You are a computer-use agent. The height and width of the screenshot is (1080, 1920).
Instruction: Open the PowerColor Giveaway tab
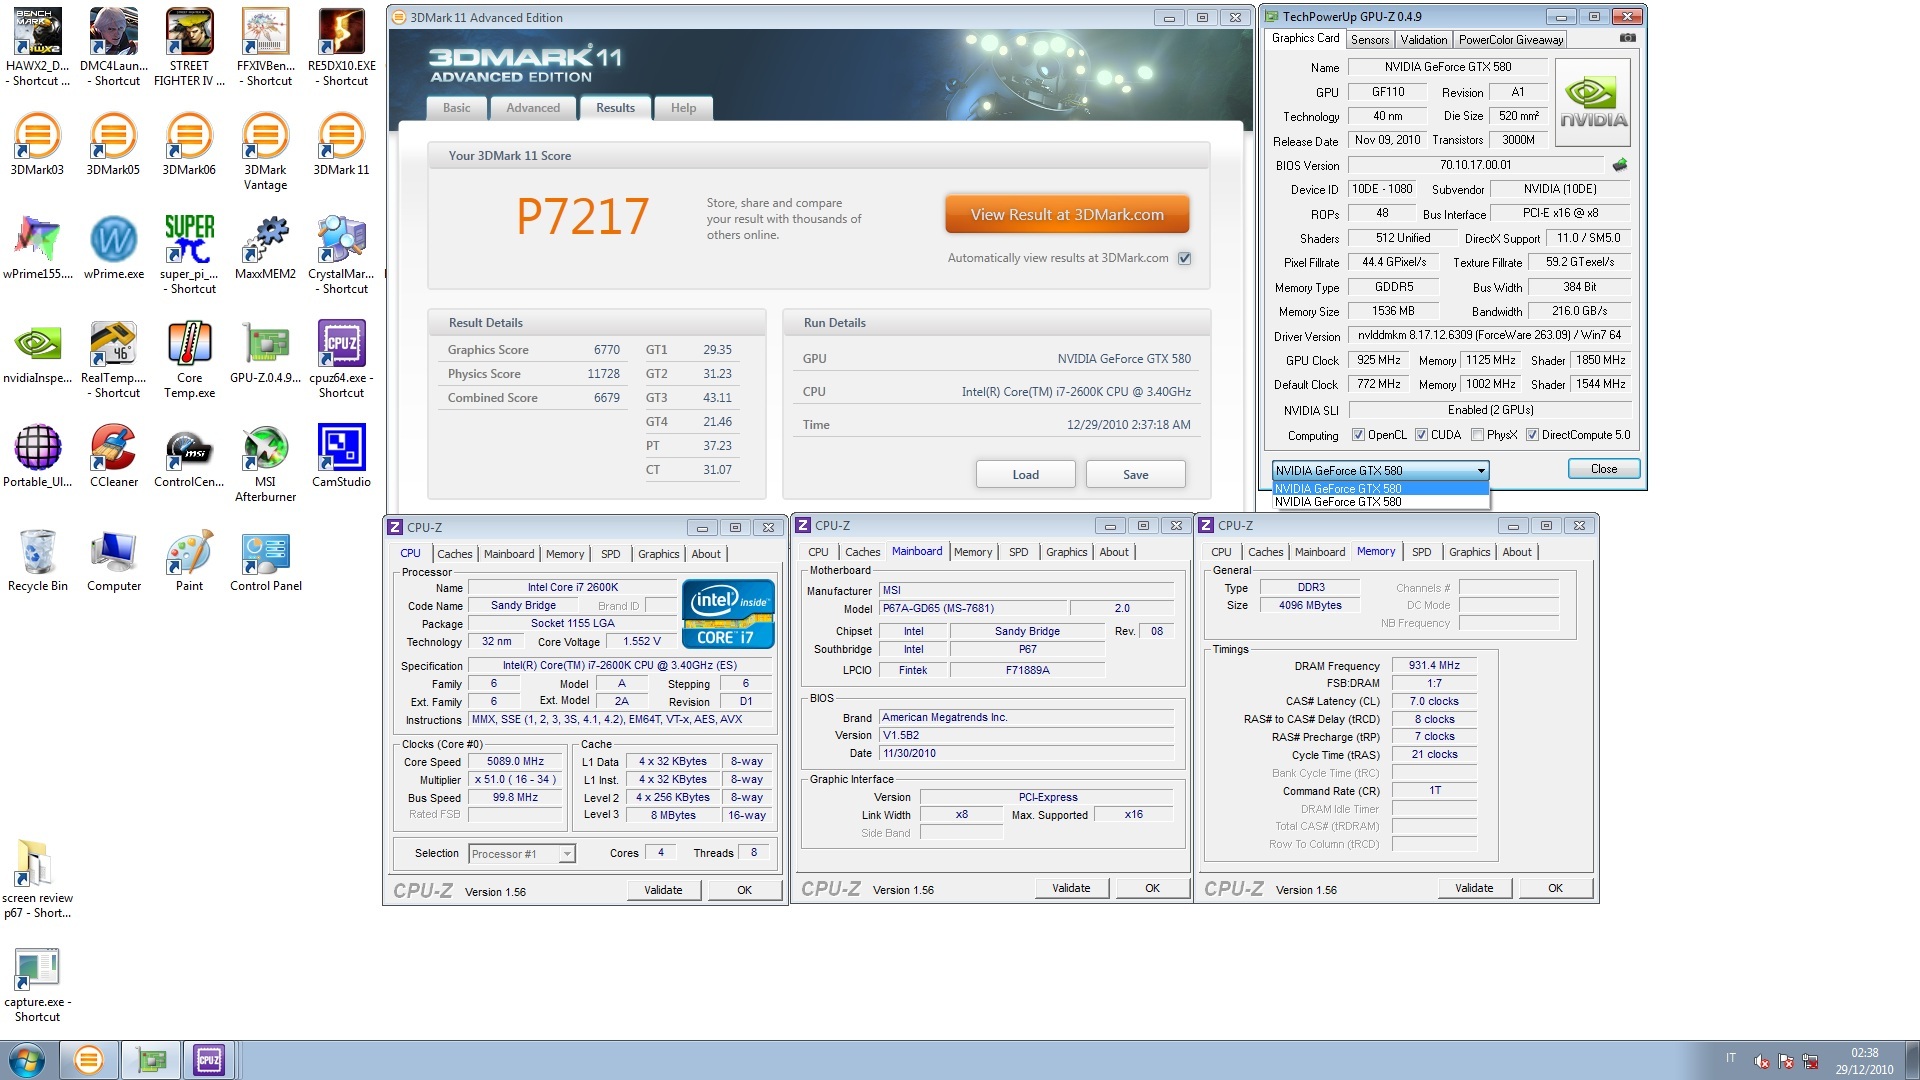coord(1510,40)
